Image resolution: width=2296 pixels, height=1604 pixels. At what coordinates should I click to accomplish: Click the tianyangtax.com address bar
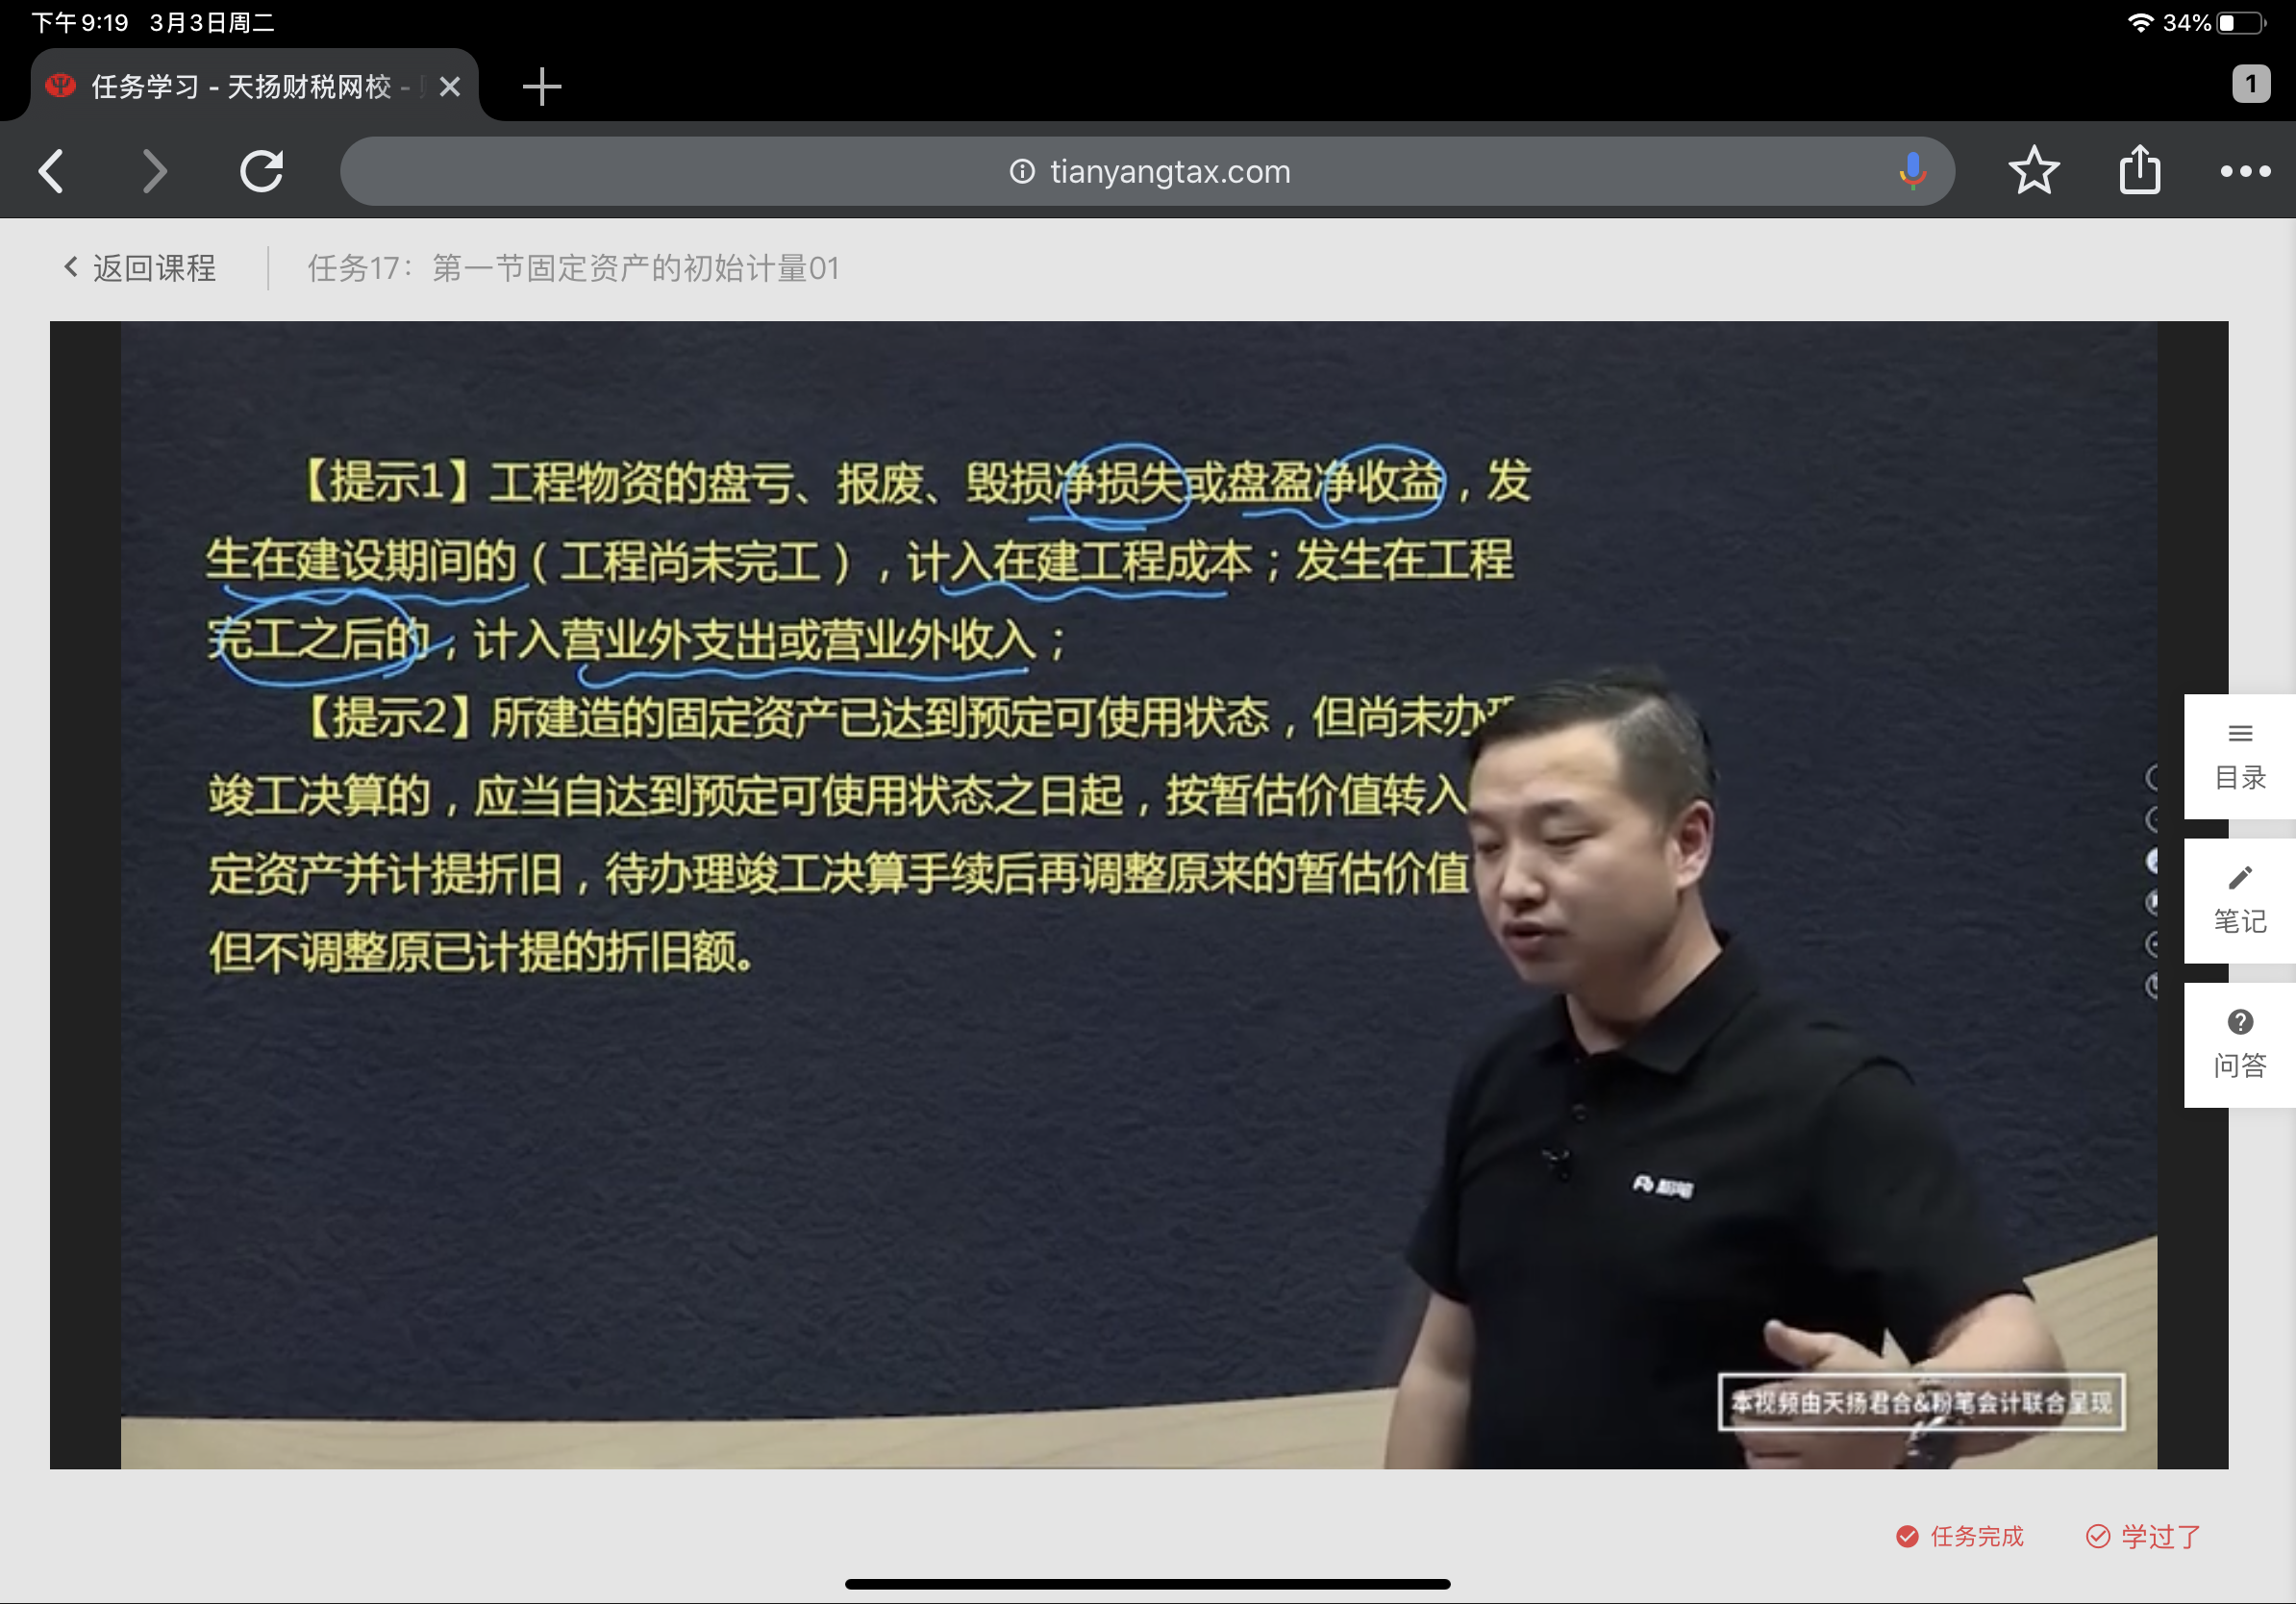tap(1170, 172)
